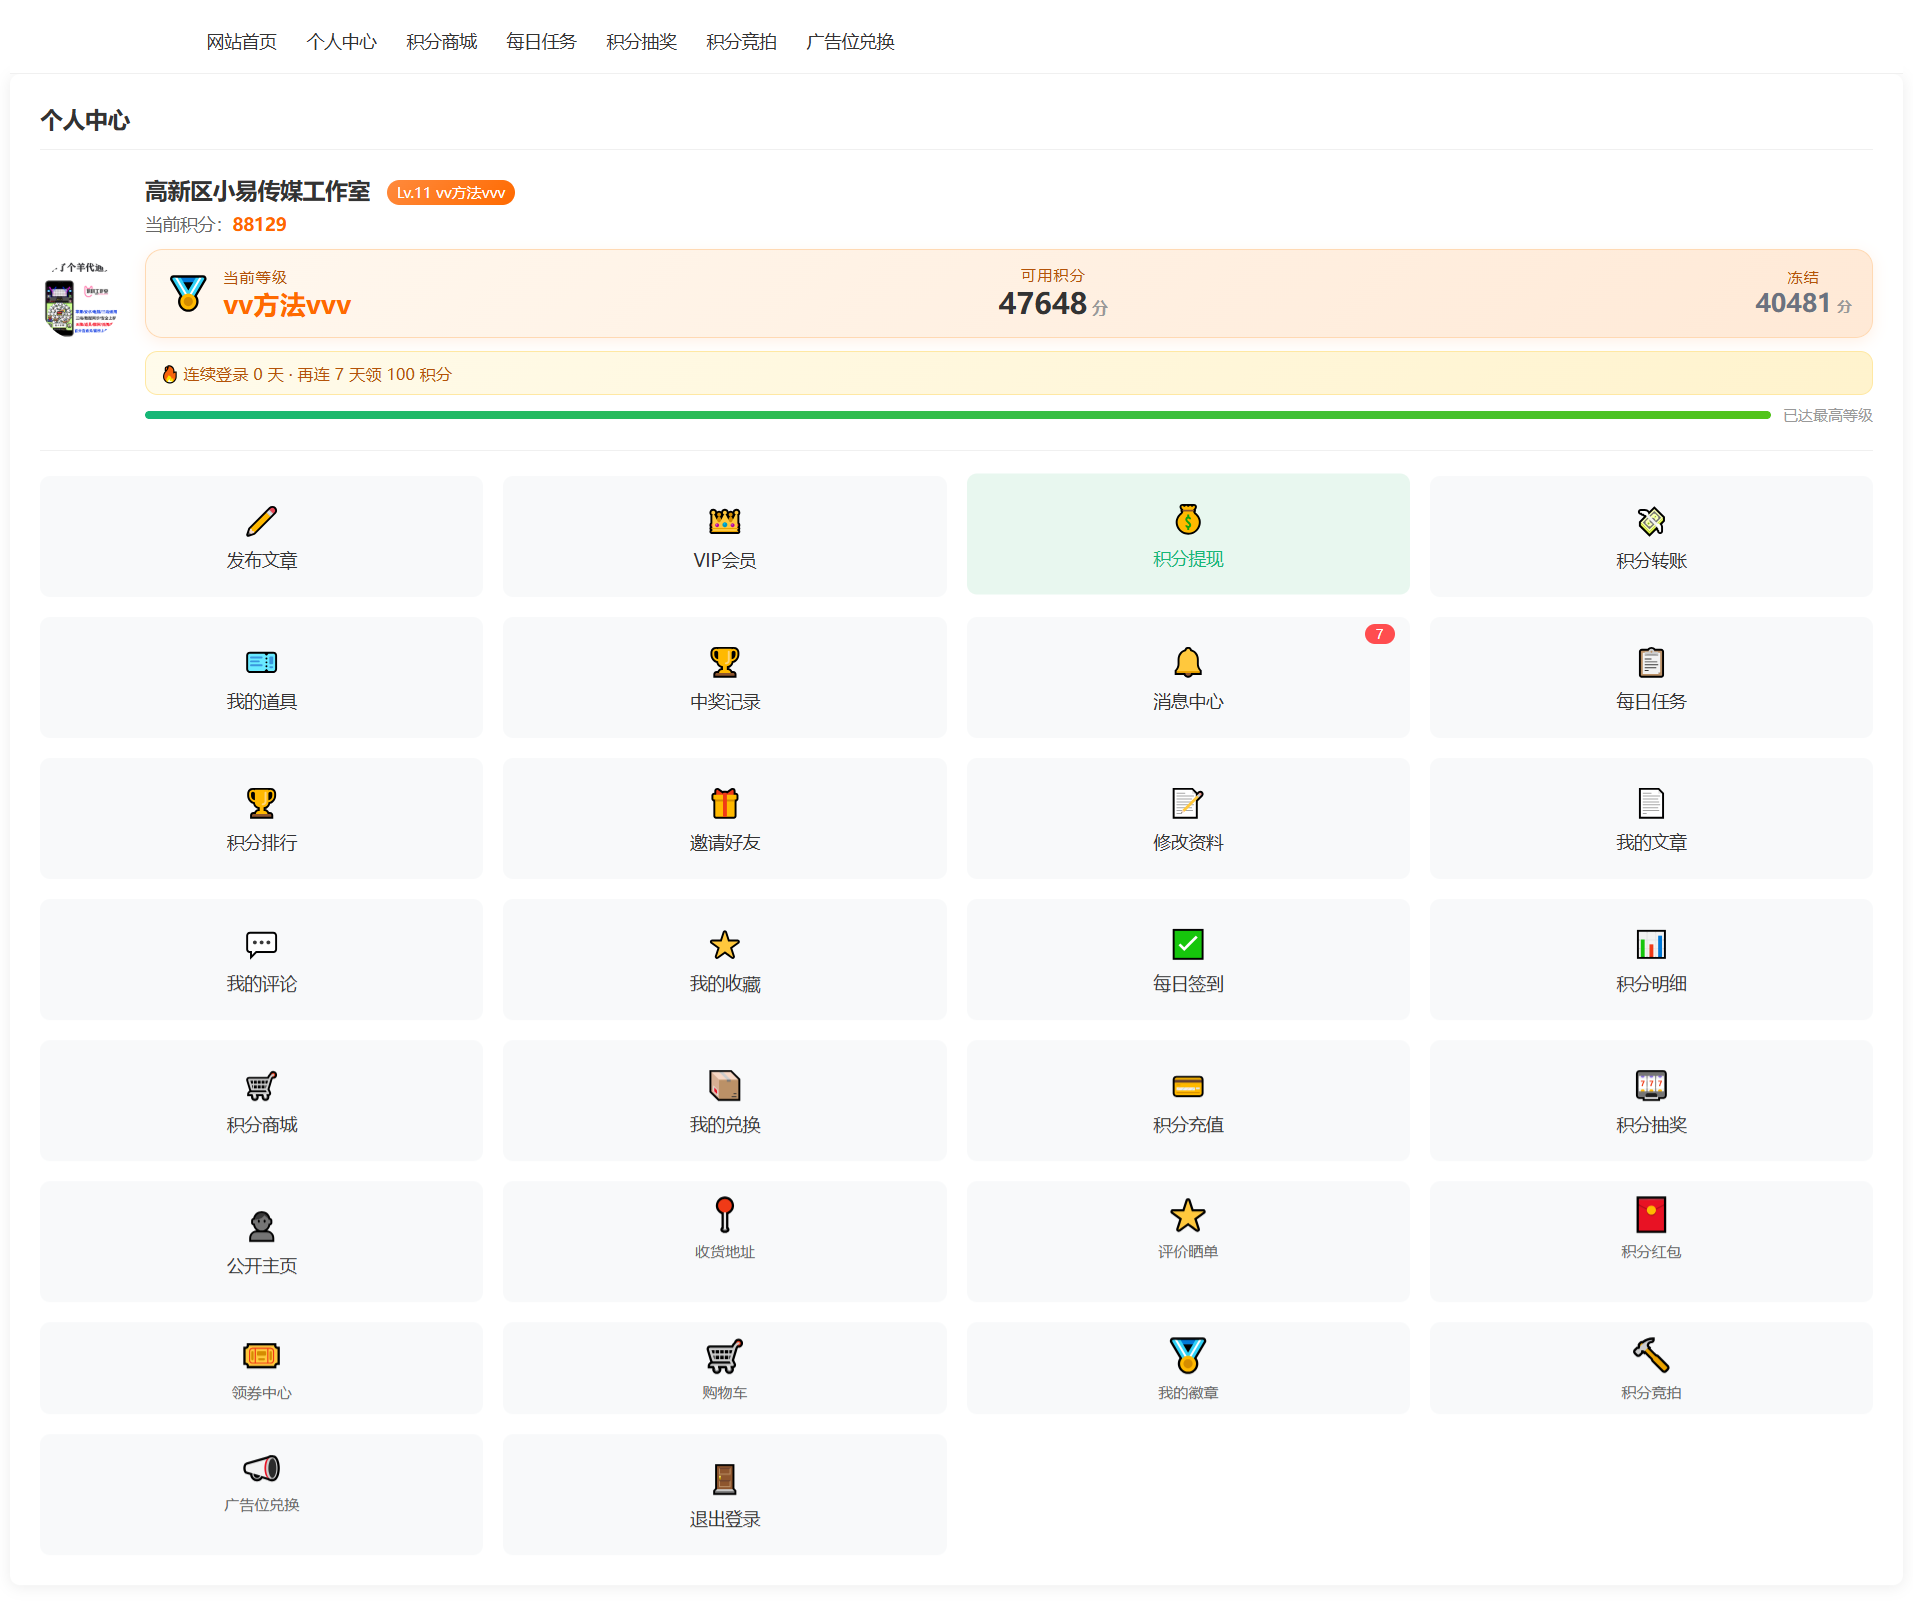This screenshot has height=1610, width=1913.
Task: Open the 我的徽章 medal icon
Action: (1188, 1355)
